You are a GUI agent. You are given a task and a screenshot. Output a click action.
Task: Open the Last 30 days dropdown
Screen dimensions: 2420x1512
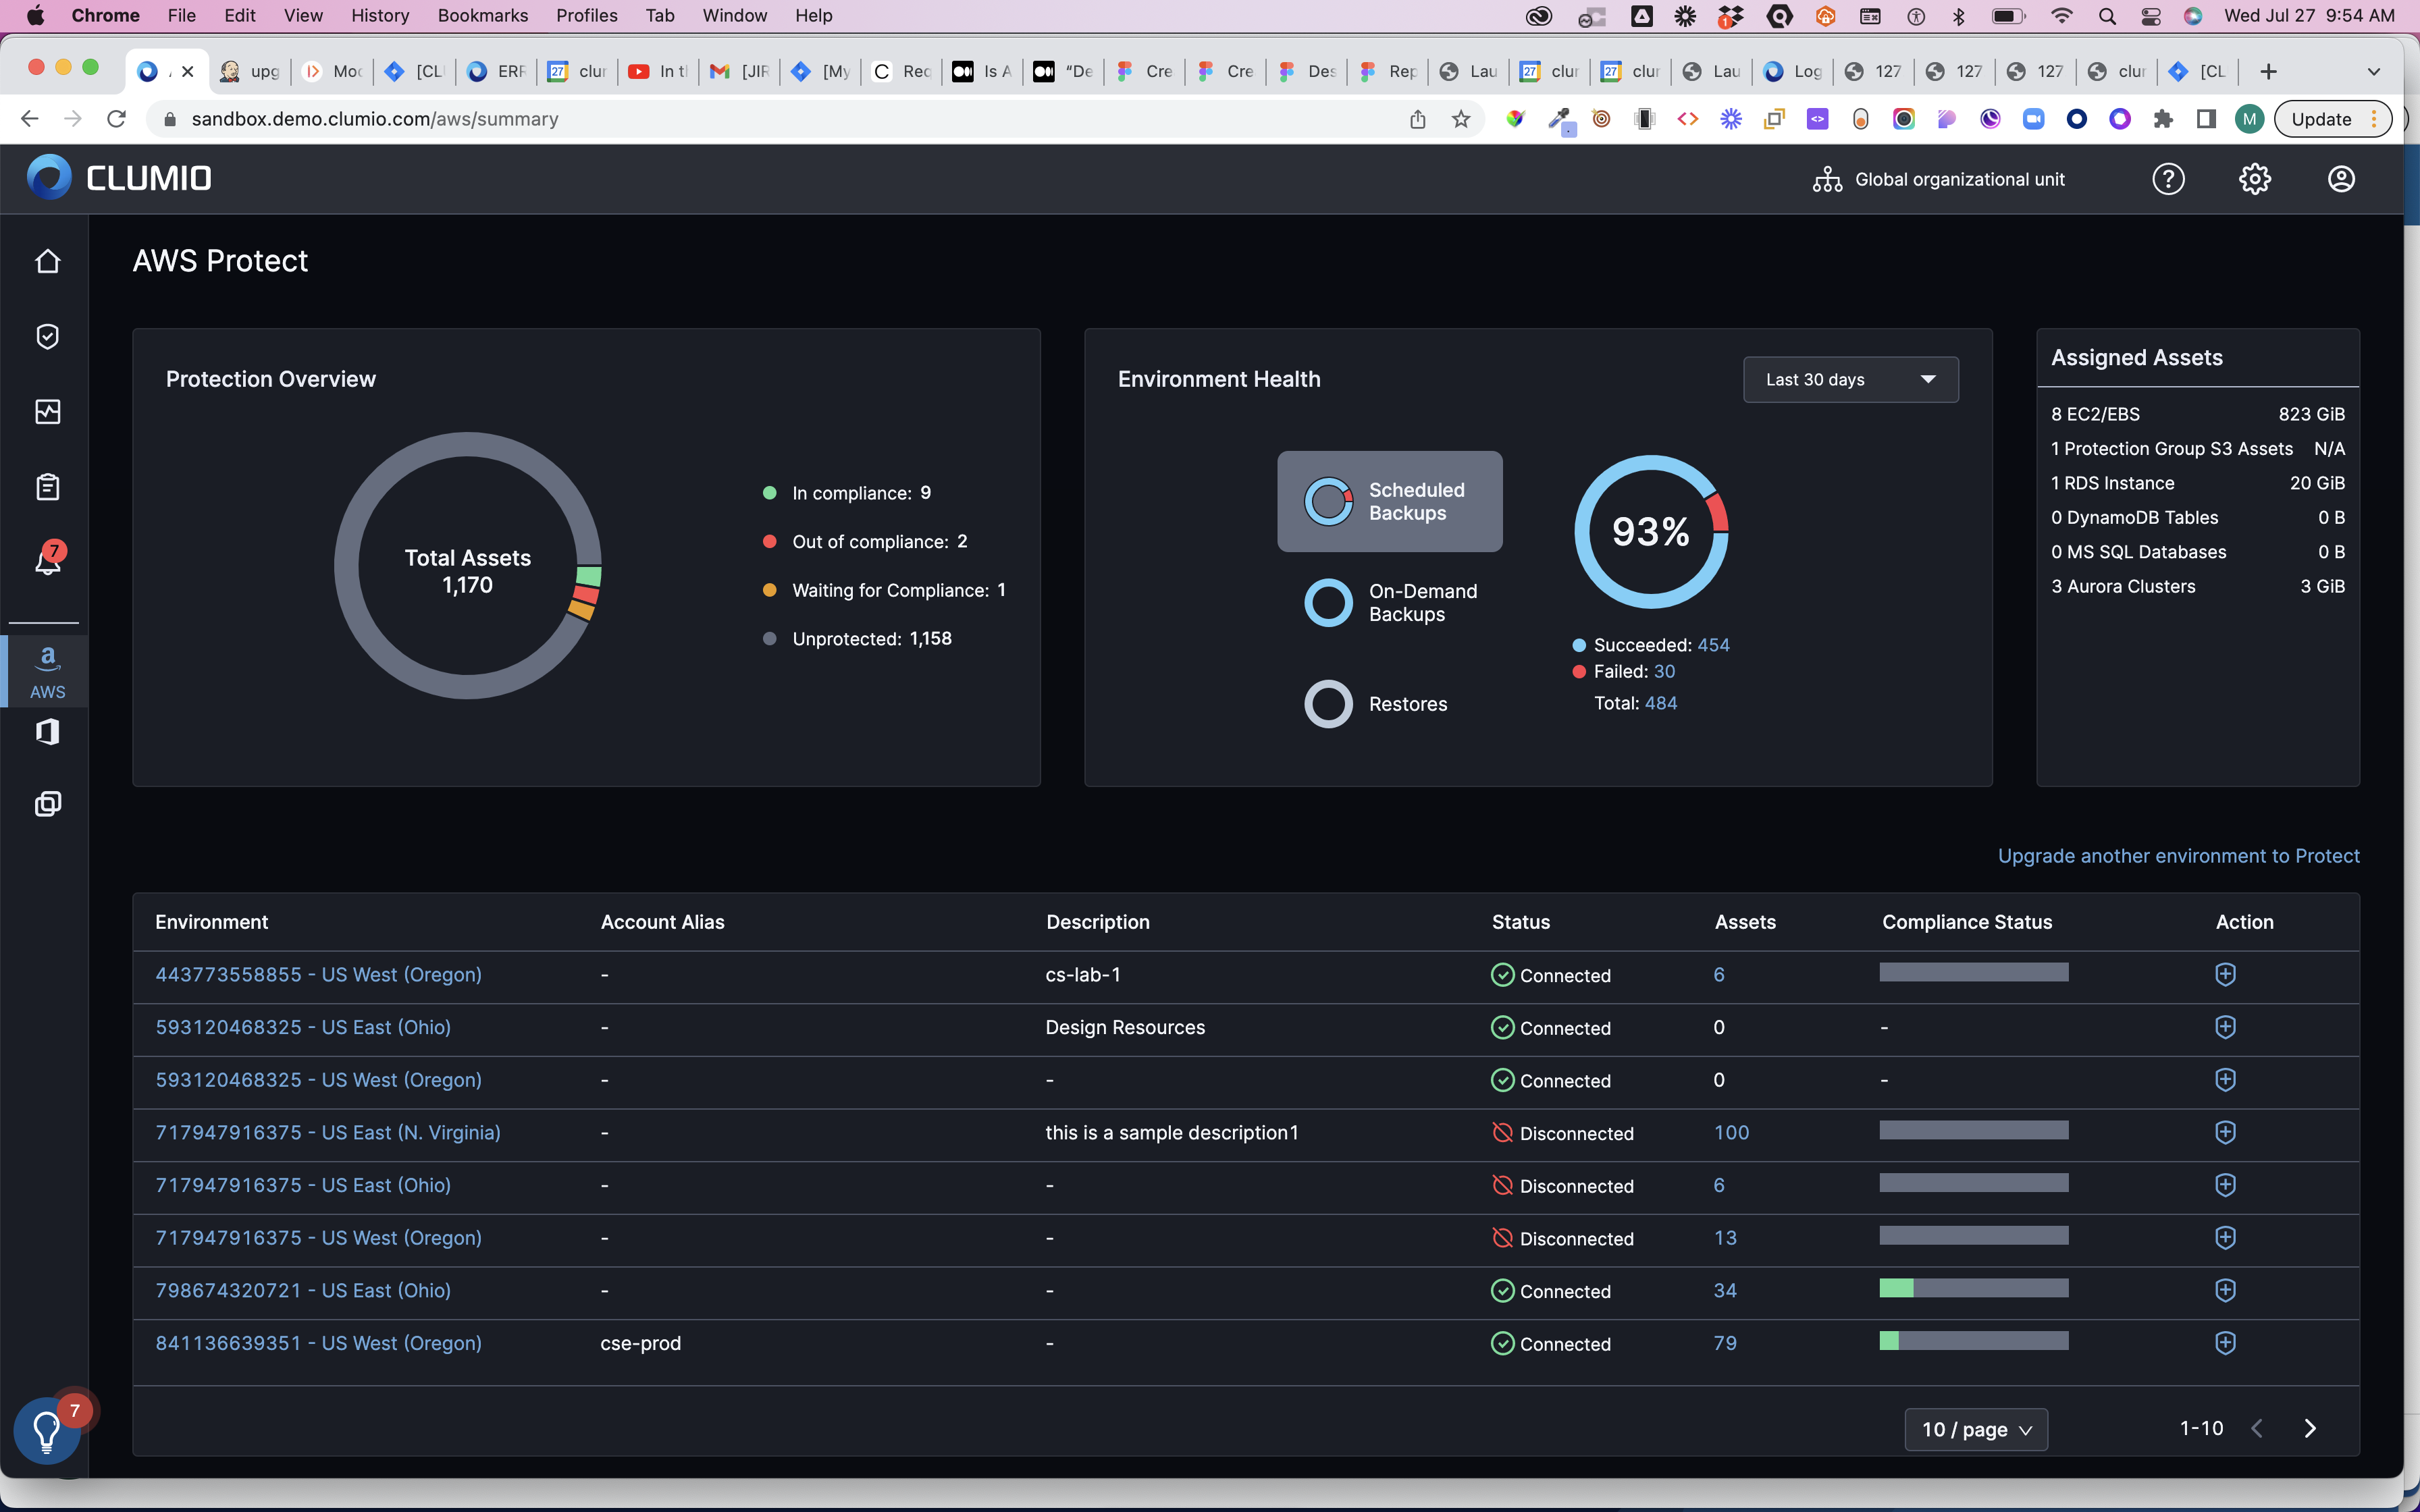tap(1850, 380)
